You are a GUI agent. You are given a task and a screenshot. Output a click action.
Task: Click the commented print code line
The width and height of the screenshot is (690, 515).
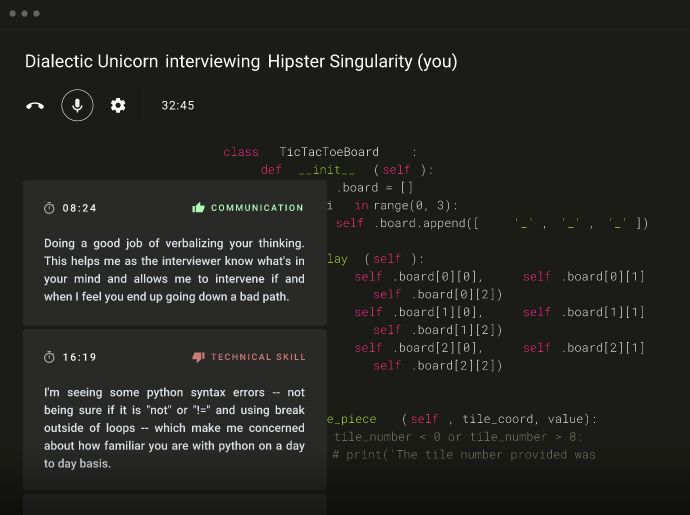pos(464,455)
